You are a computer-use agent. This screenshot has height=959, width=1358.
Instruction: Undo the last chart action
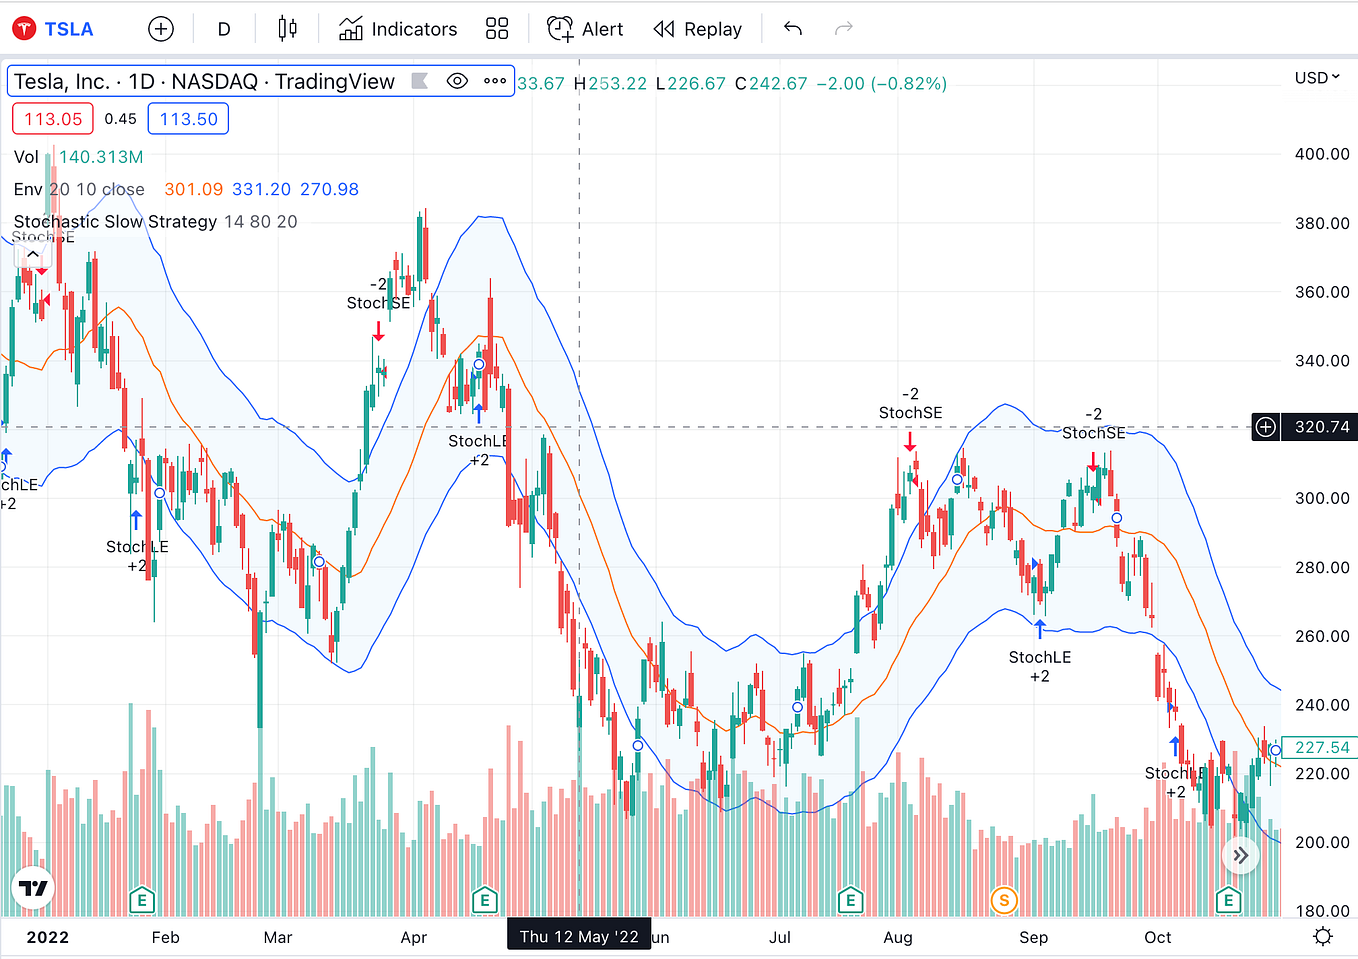(x=793, y=28)
